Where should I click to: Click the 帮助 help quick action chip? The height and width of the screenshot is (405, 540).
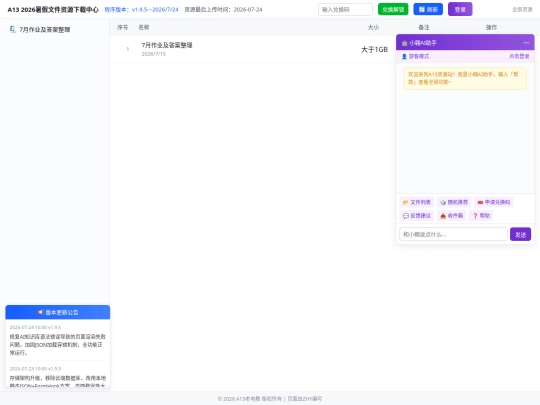point(481,216)
